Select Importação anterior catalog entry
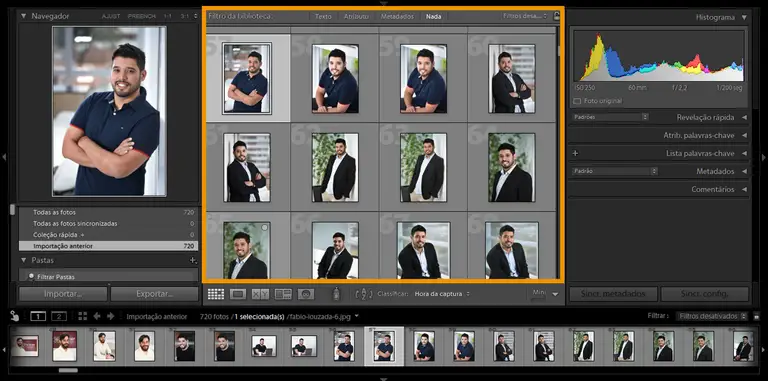 108,246
